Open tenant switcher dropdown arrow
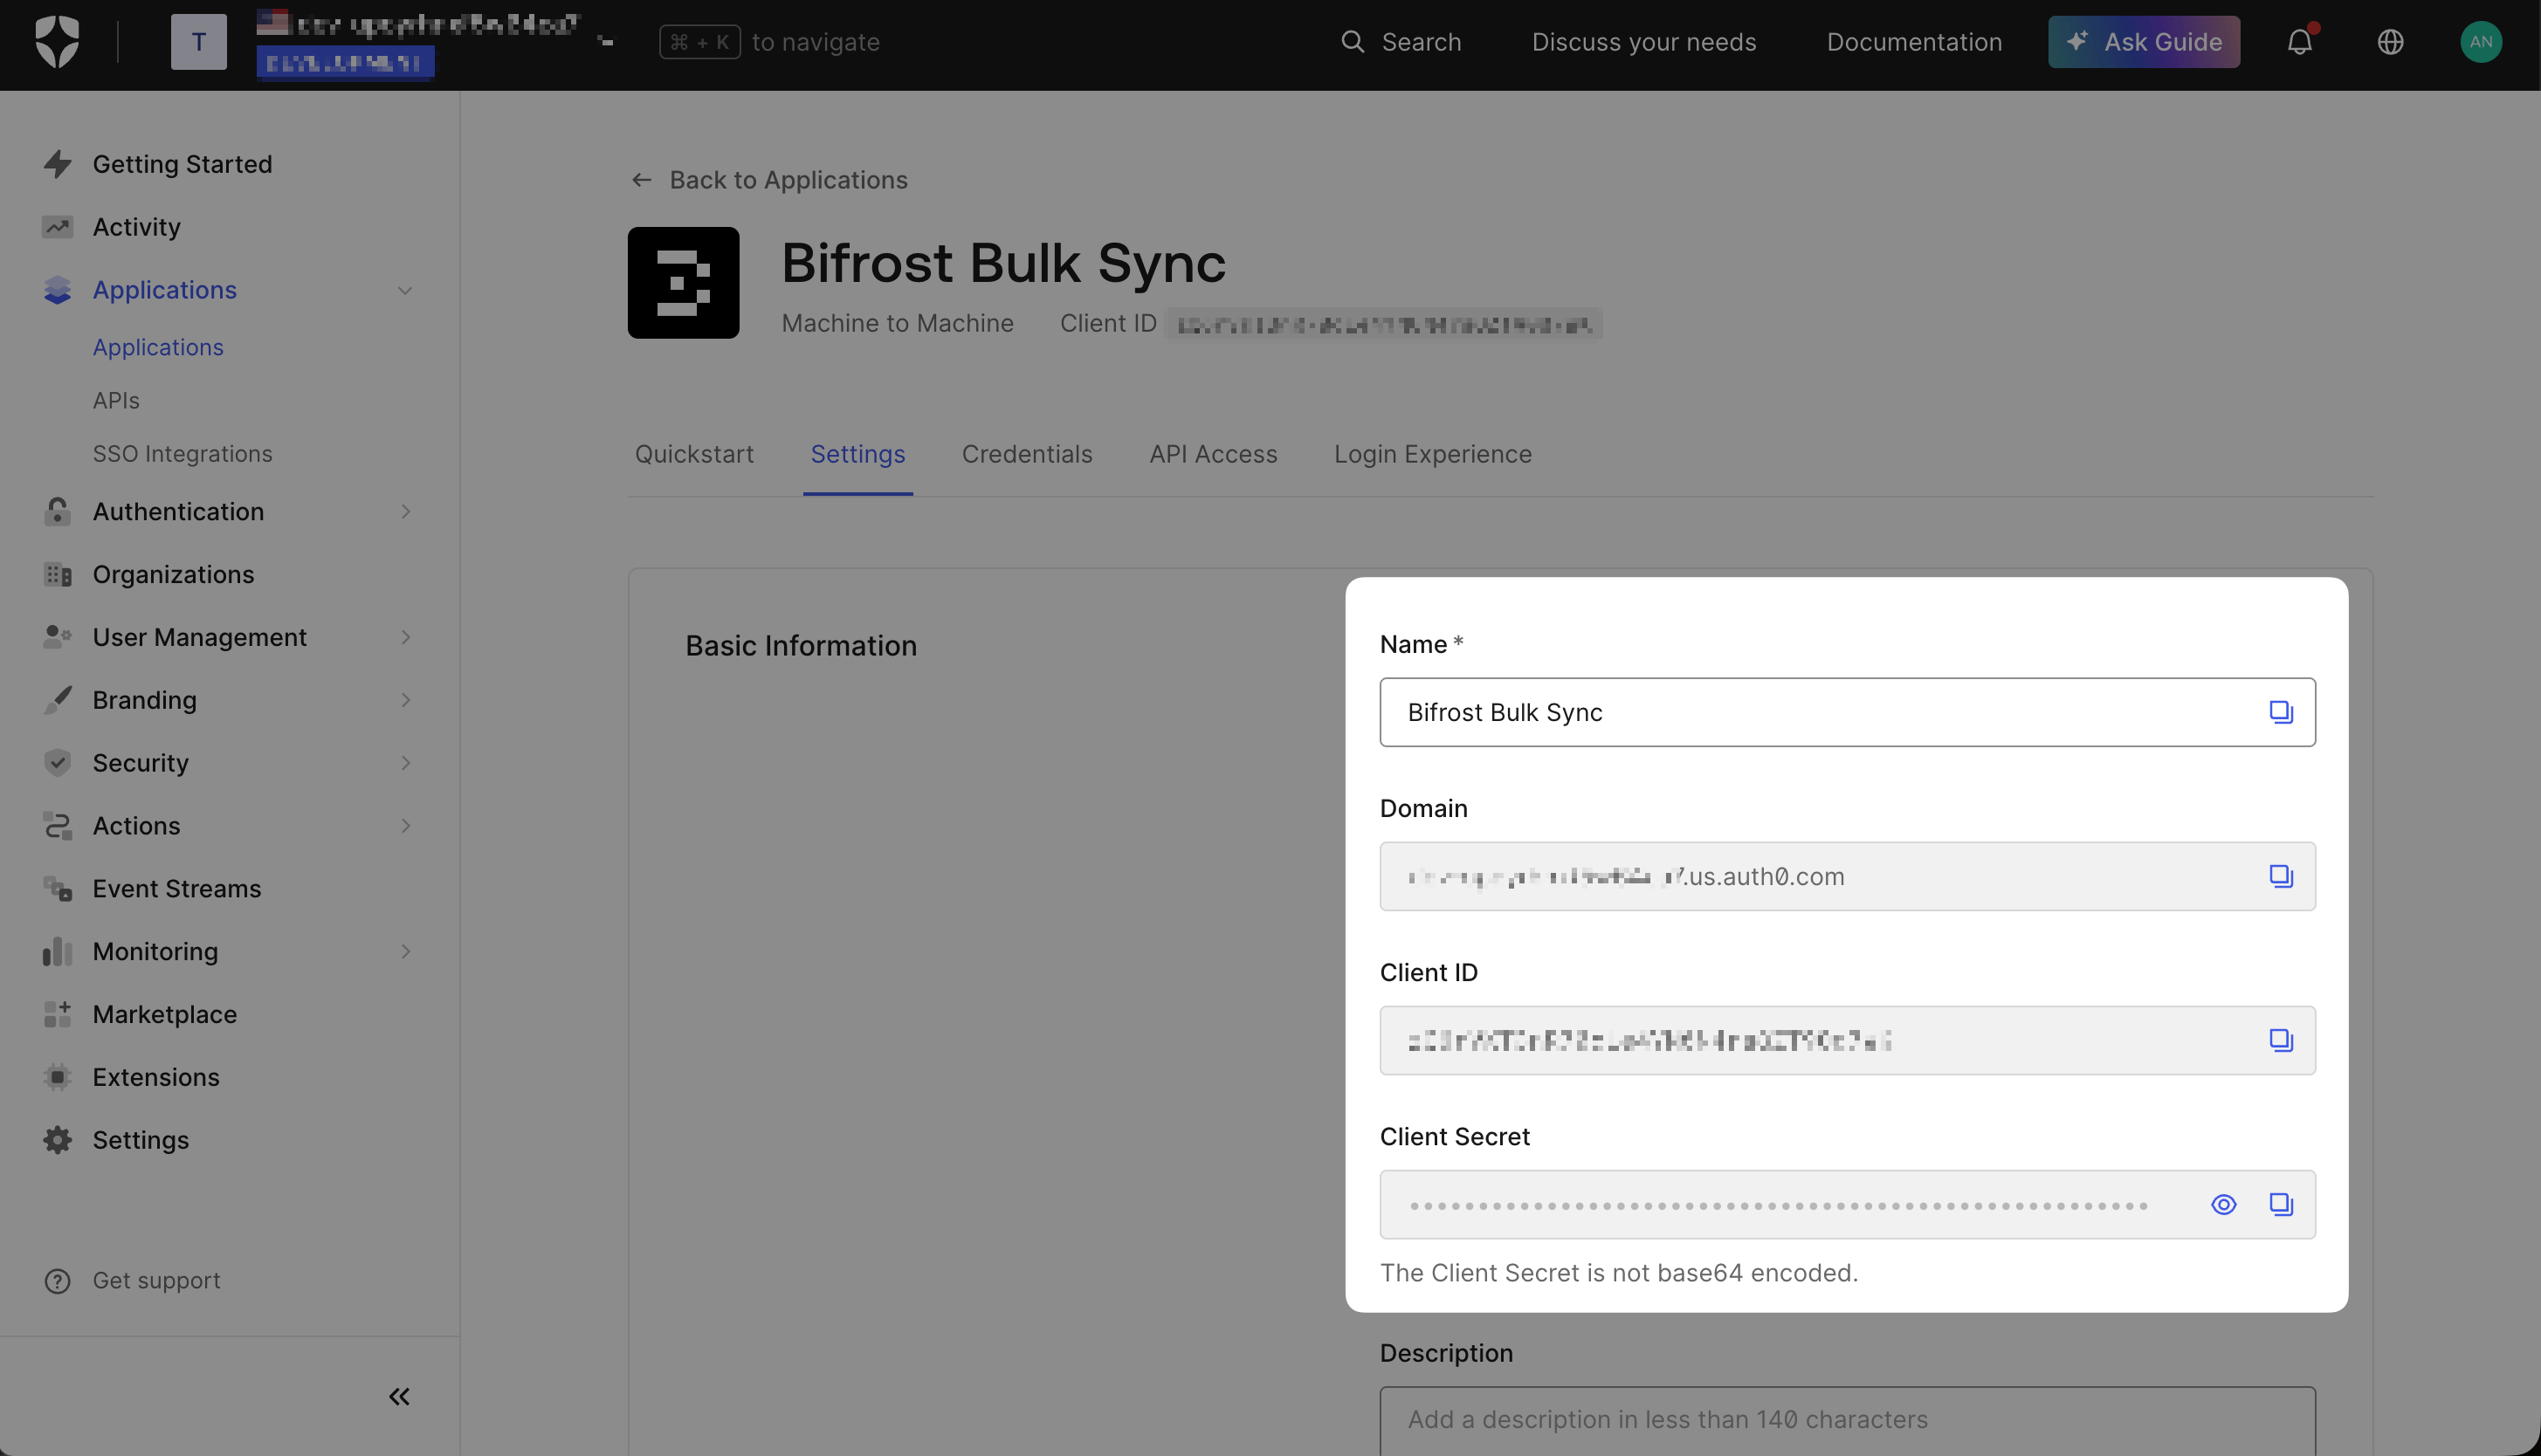Screen dimensions: 2541x1456 [605, 42]
